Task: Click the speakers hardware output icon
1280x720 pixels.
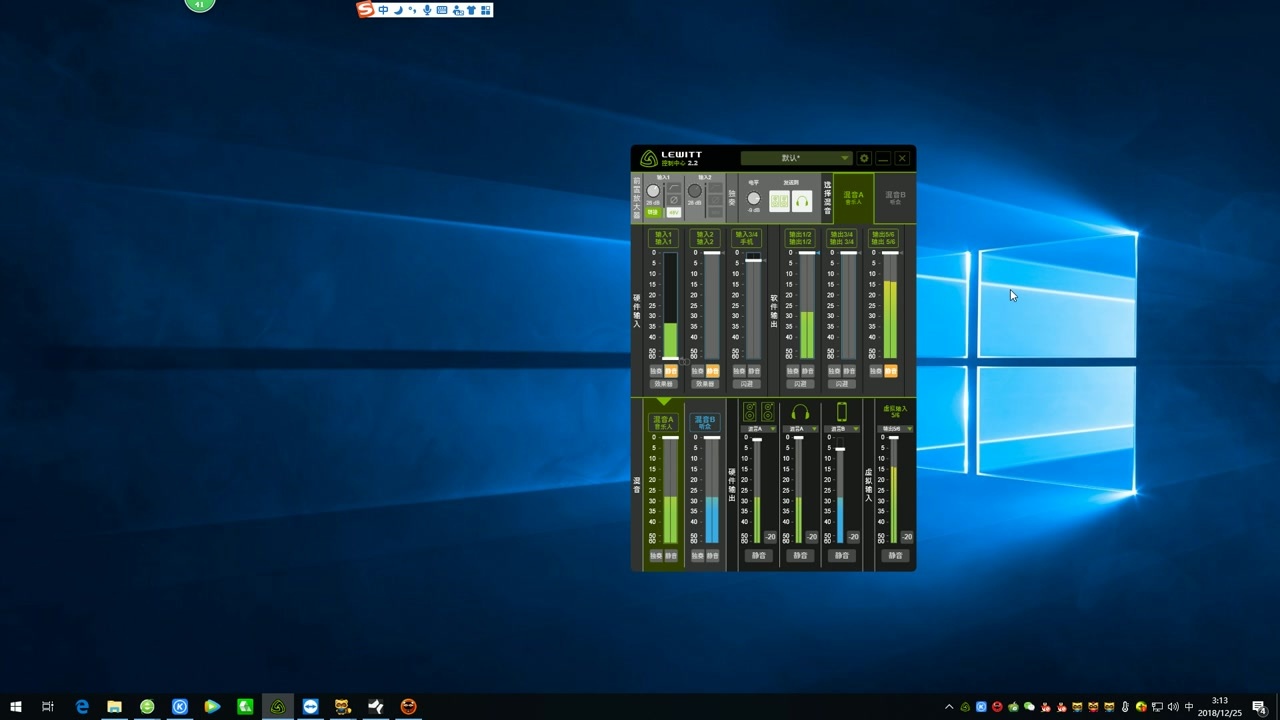Action: (x=759, y=412)
